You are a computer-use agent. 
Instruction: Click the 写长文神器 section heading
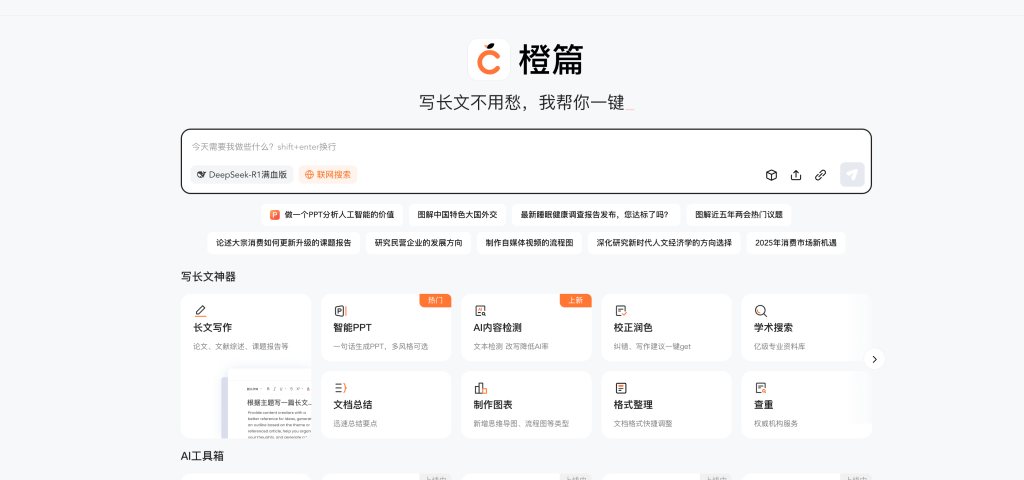pos(208,277)
